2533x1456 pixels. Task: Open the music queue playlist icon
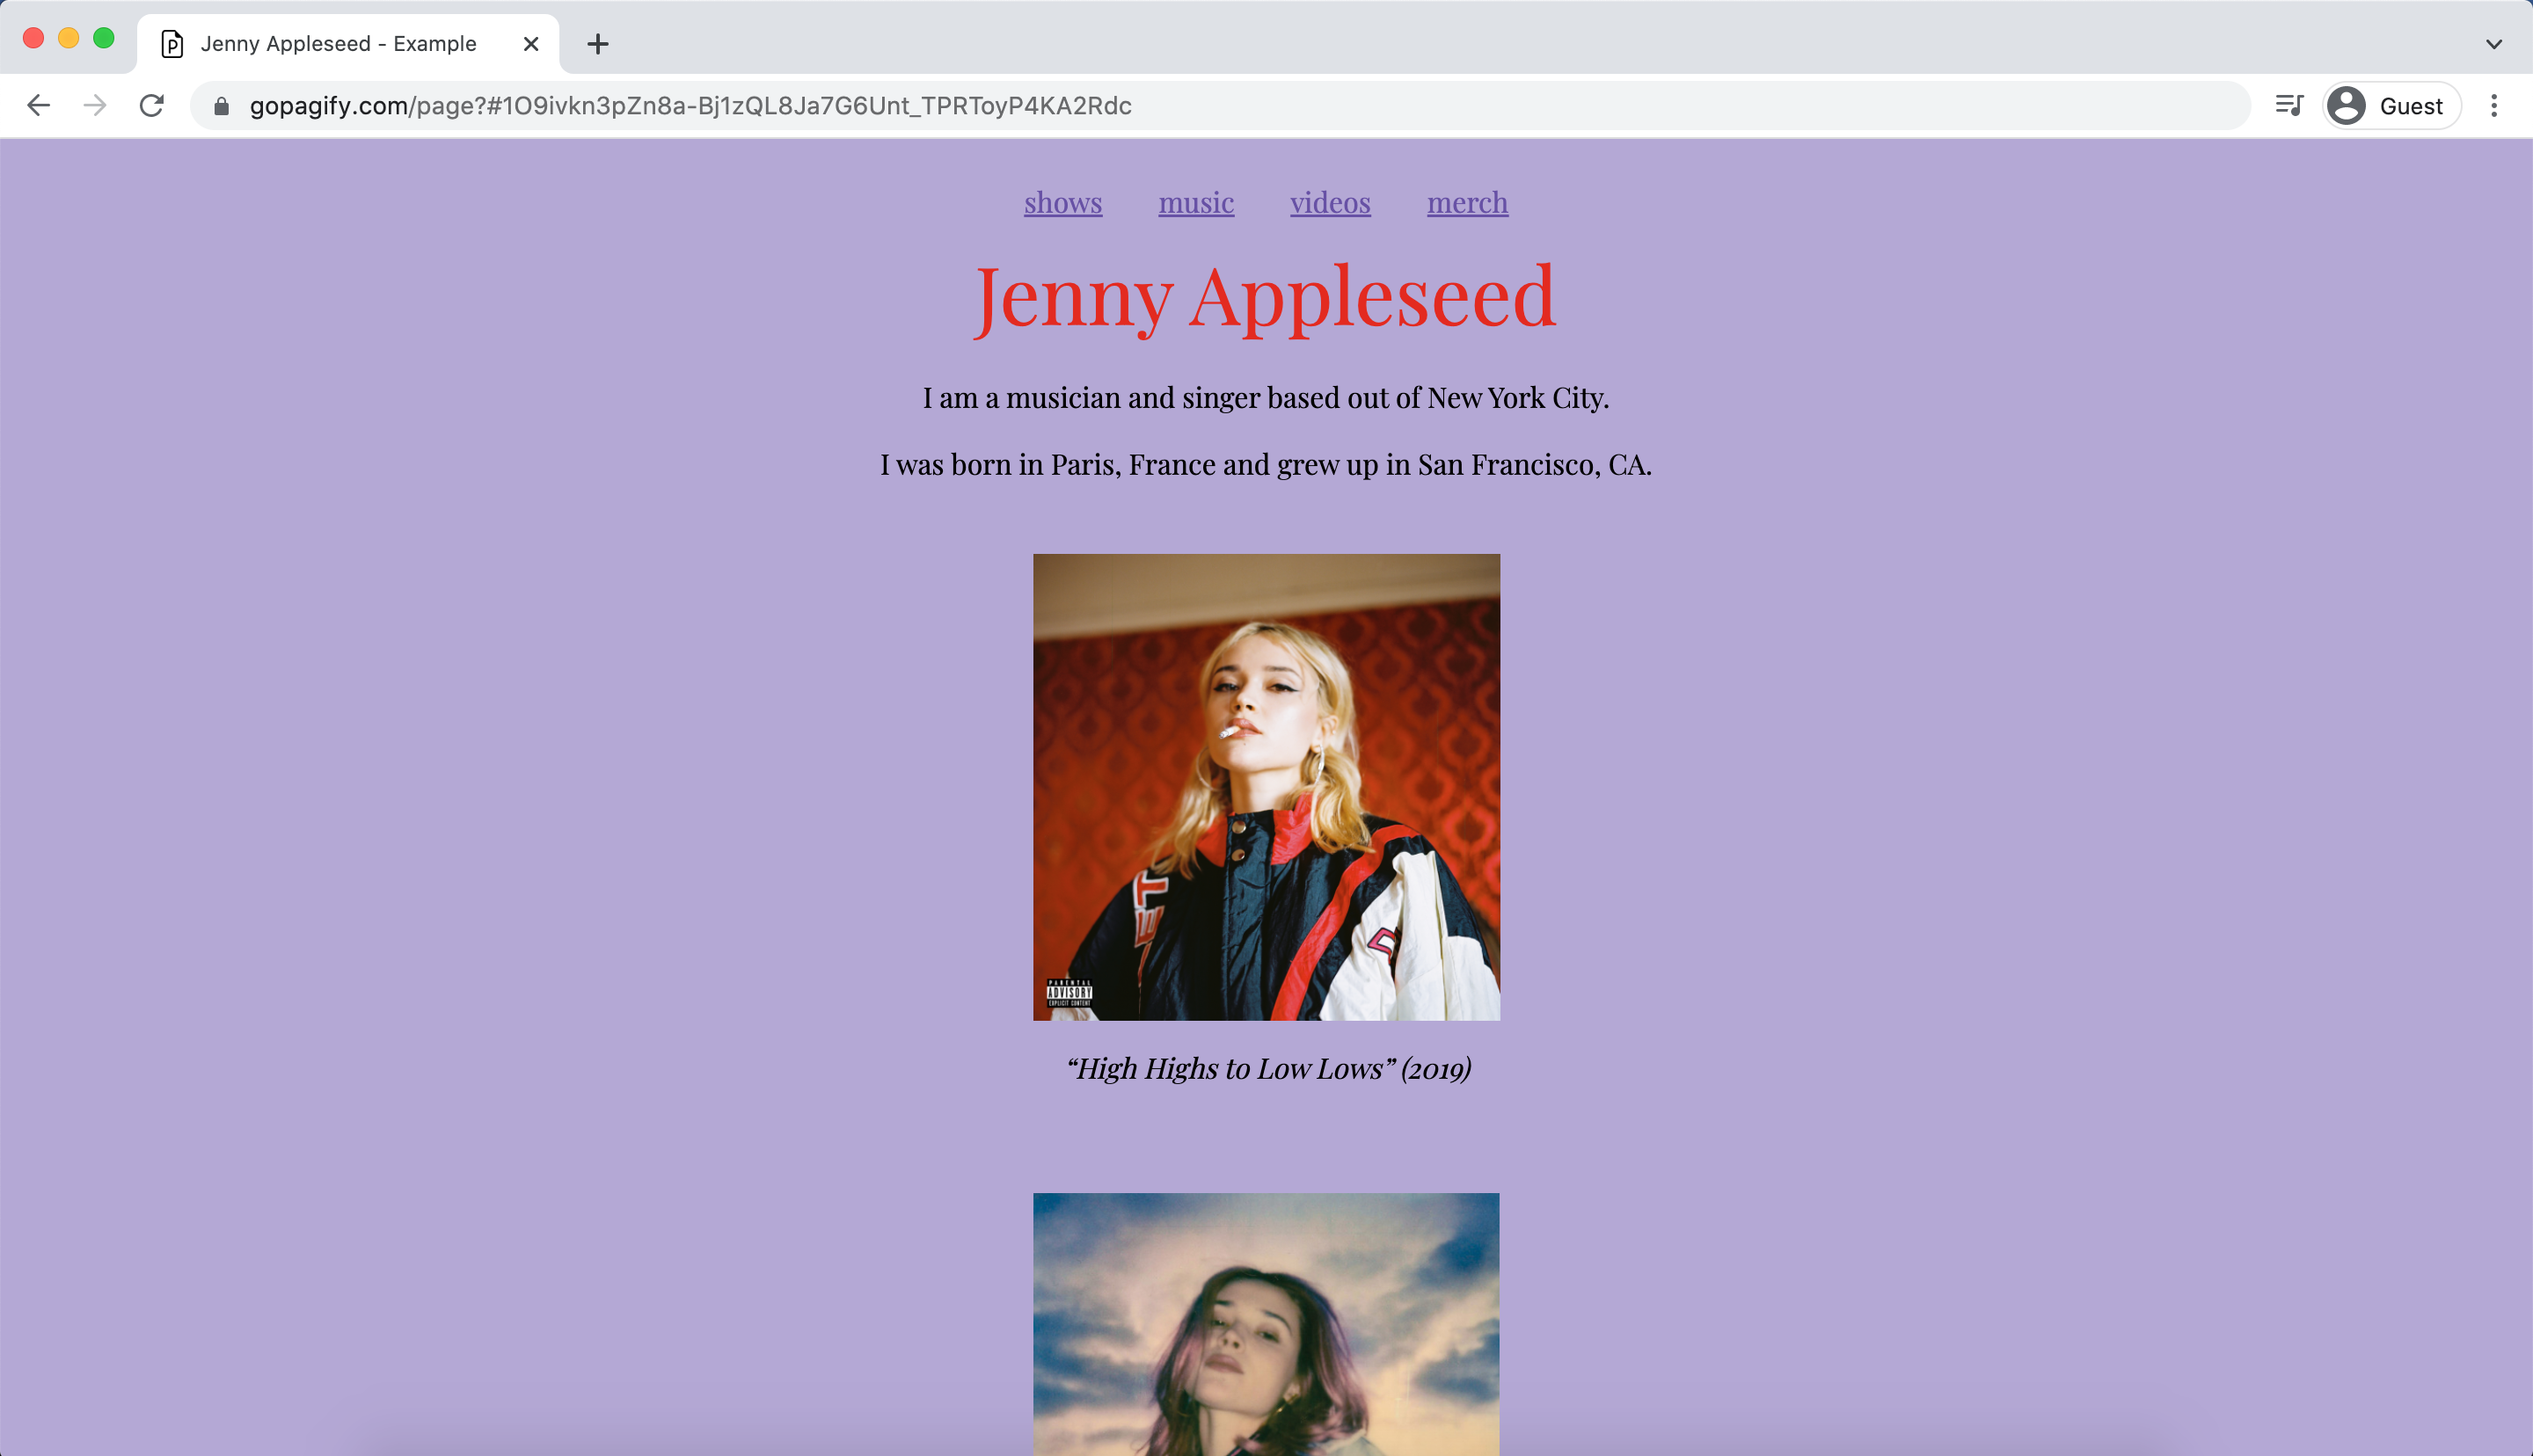tap(2288, 105)
